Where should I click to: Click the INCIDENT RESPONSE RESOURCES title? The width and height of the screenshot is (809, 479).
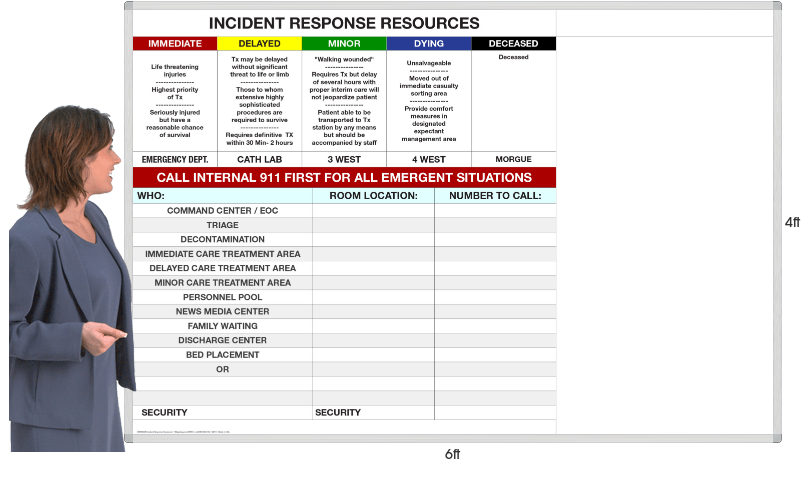[x=344, y=23]
